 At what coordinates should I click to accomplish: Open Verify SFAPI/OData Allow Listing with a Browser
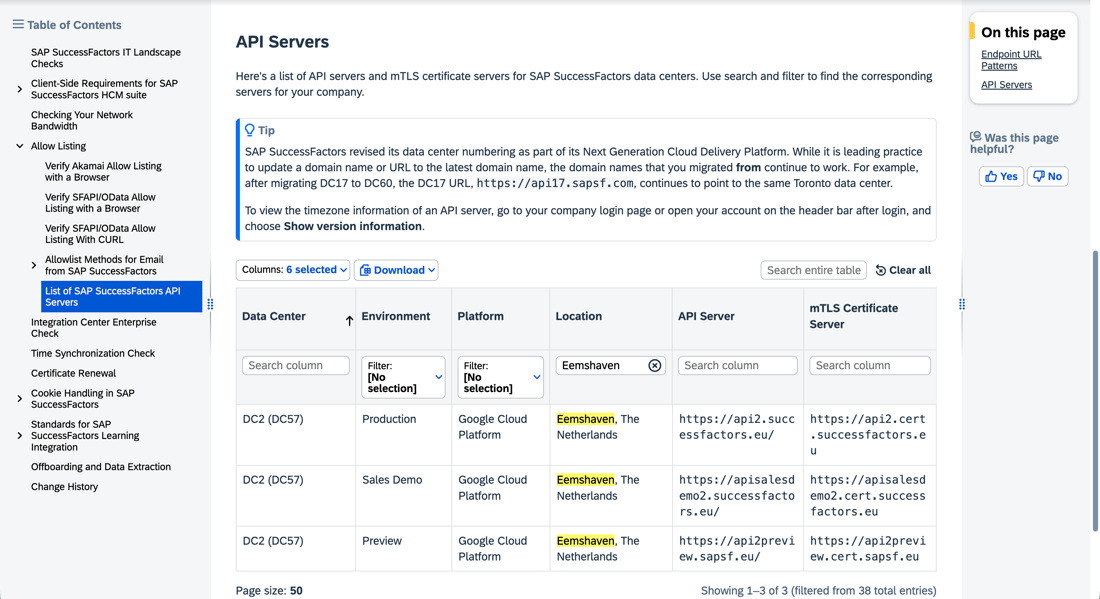(100, 203)
